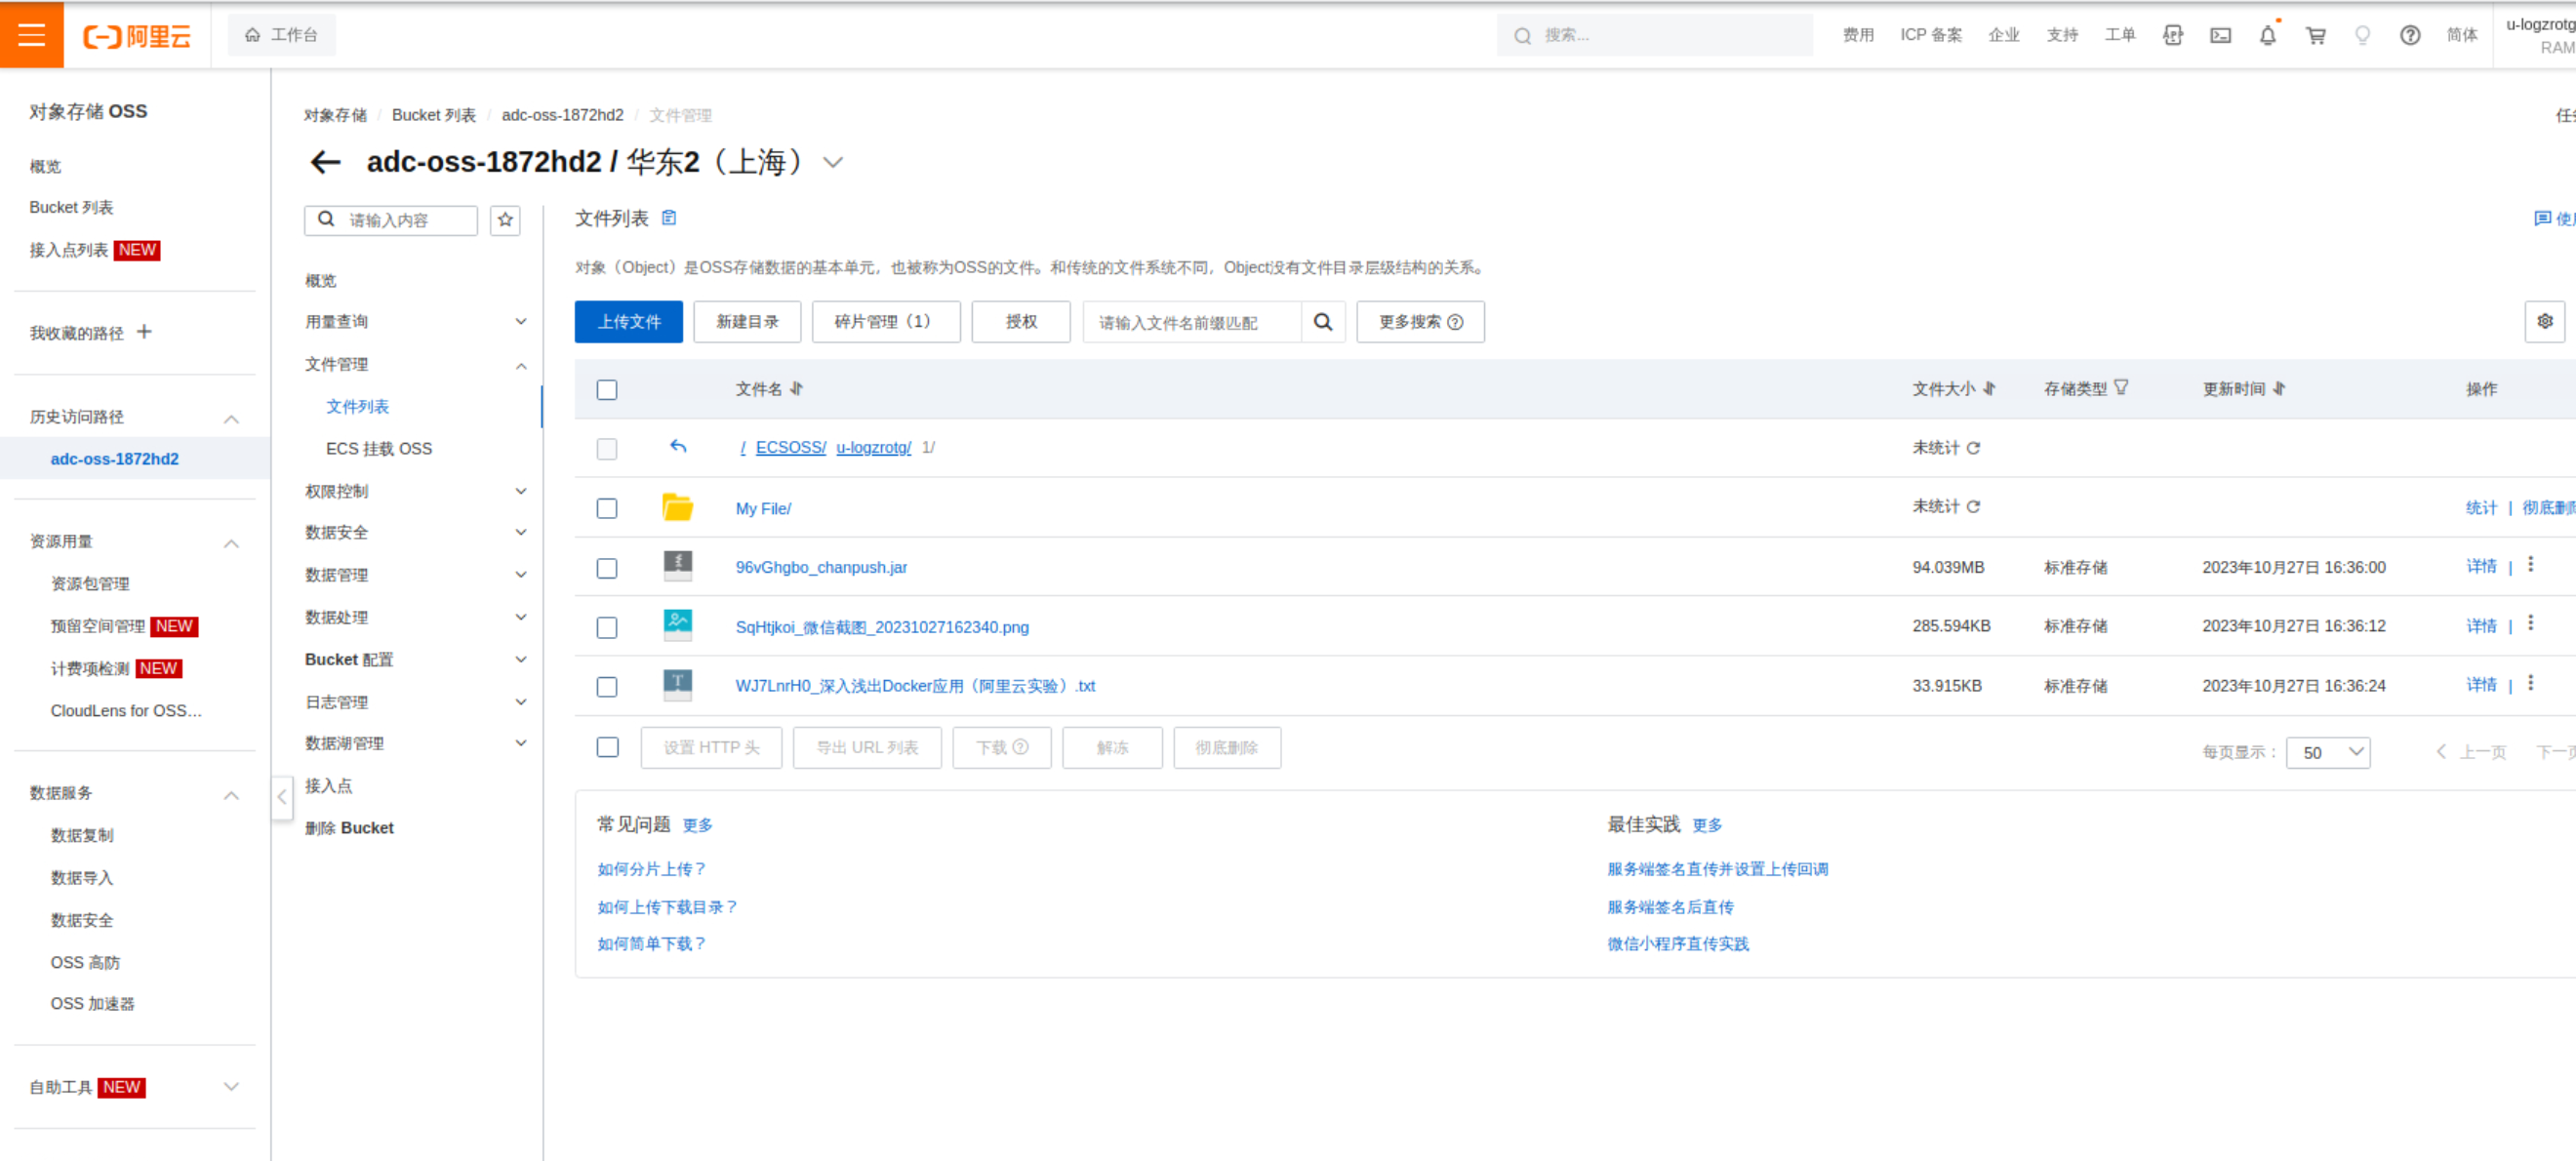Open the hamburger main menu

tap(32, 35)
